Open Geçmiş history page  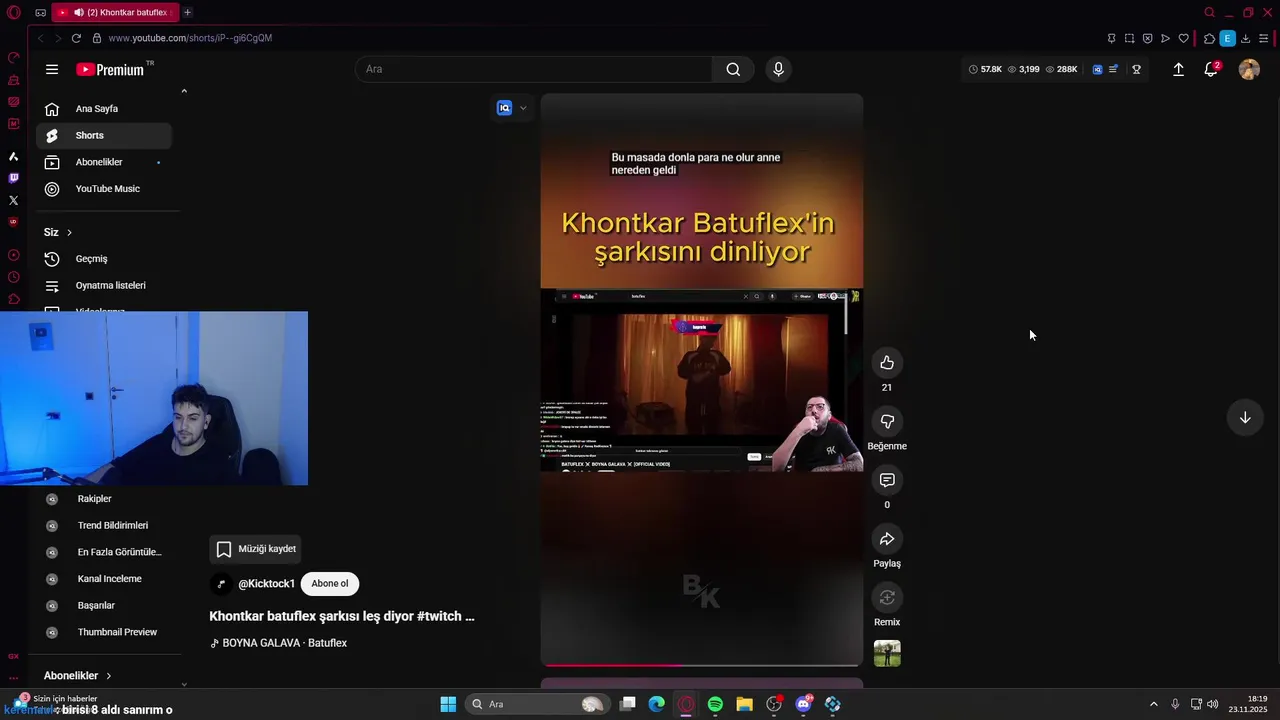[104, 259]
